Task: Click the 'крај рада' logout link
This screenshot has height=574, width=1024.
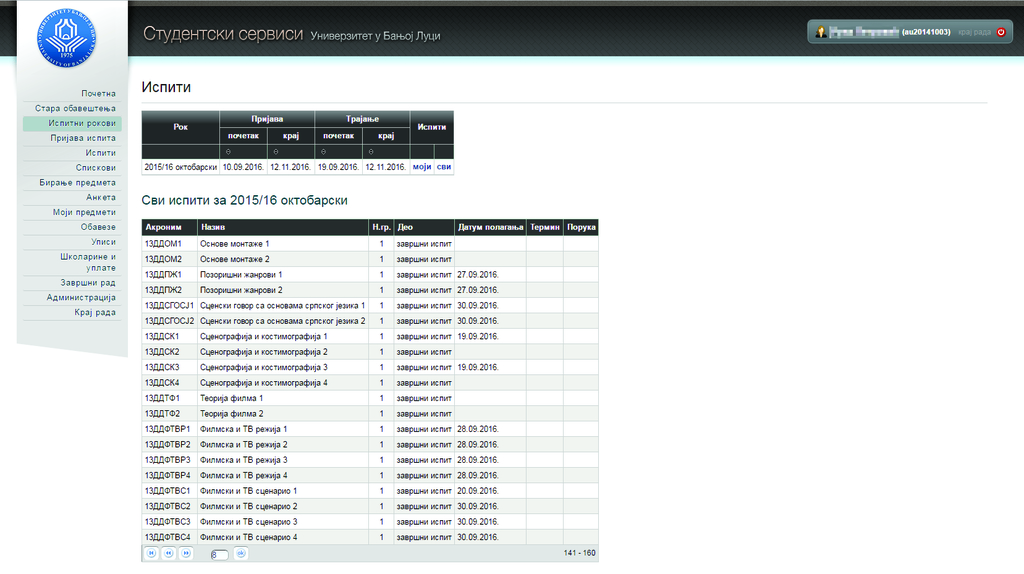Action: click(974, 32)
